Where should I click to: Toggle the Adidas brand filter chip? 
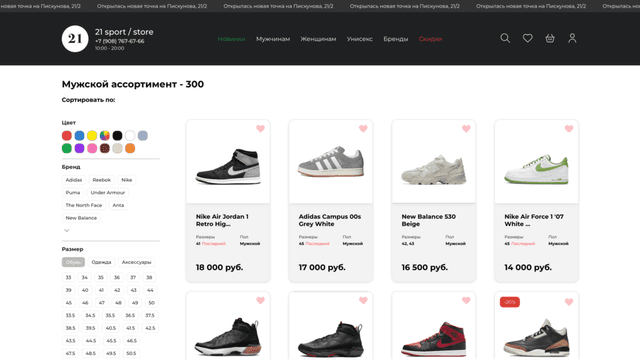[x=74, y=180]
